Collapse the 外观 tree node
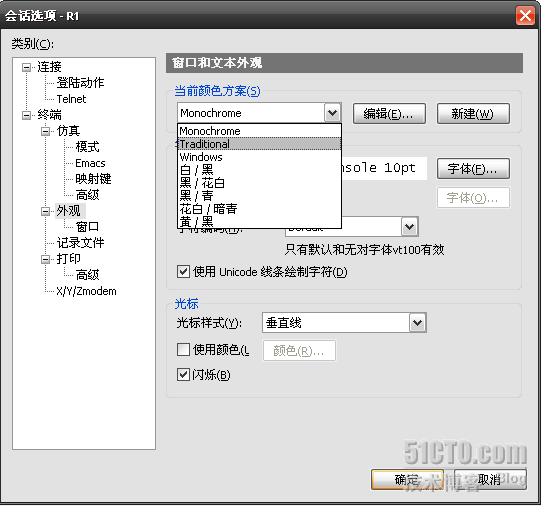 [x=46, y=211]
